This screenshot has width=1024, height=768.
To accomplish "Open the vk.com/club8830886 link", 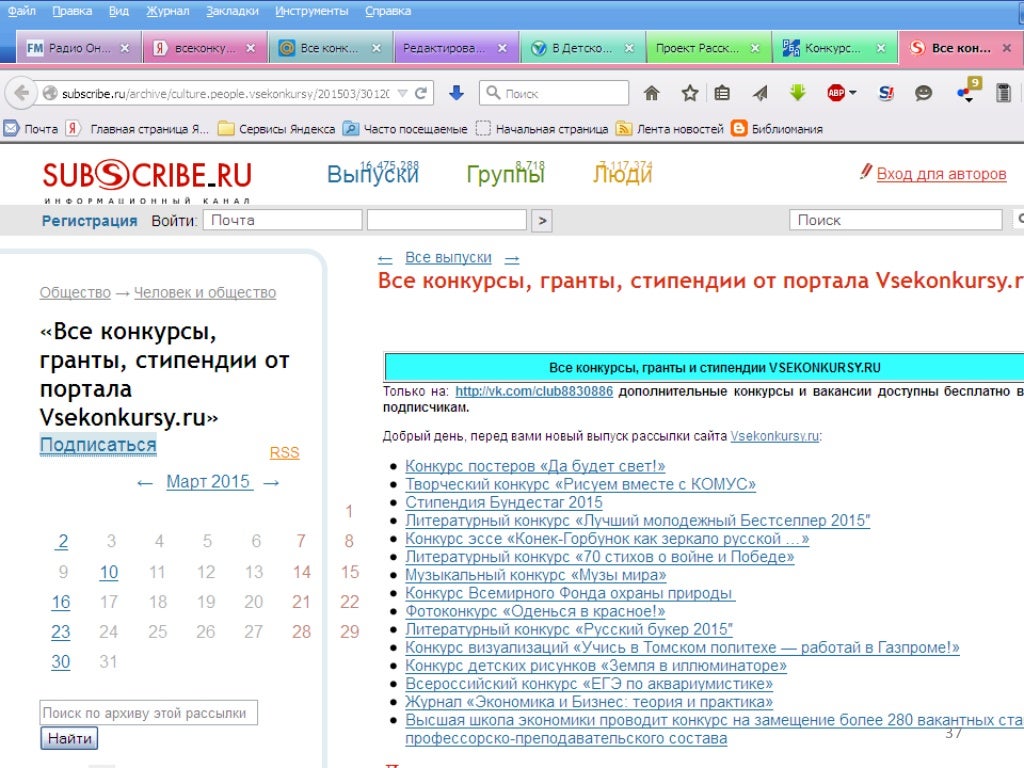I will [x=534, y=391].
